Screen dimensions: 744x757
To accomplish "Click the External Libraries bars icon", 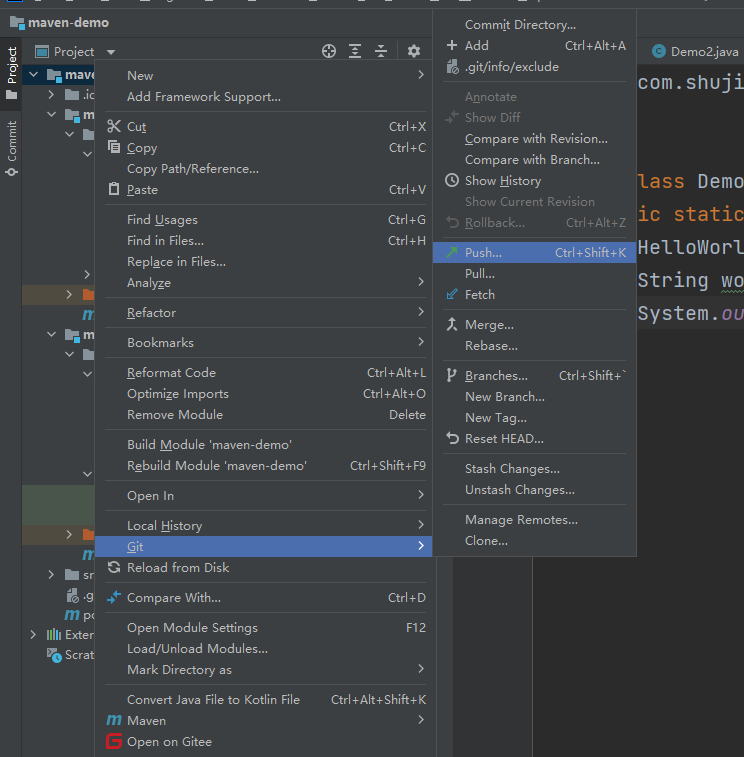I will 54,634.
